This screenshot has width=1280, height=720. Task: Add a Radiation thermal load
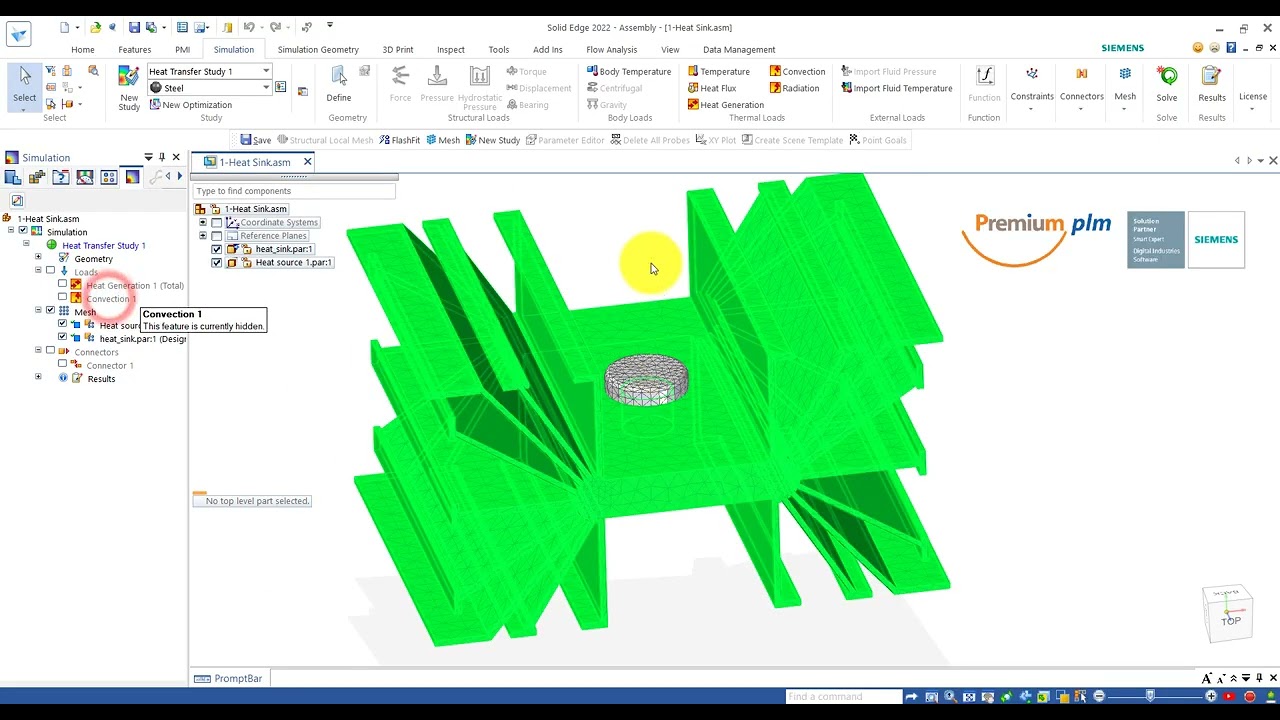point(794,88)
